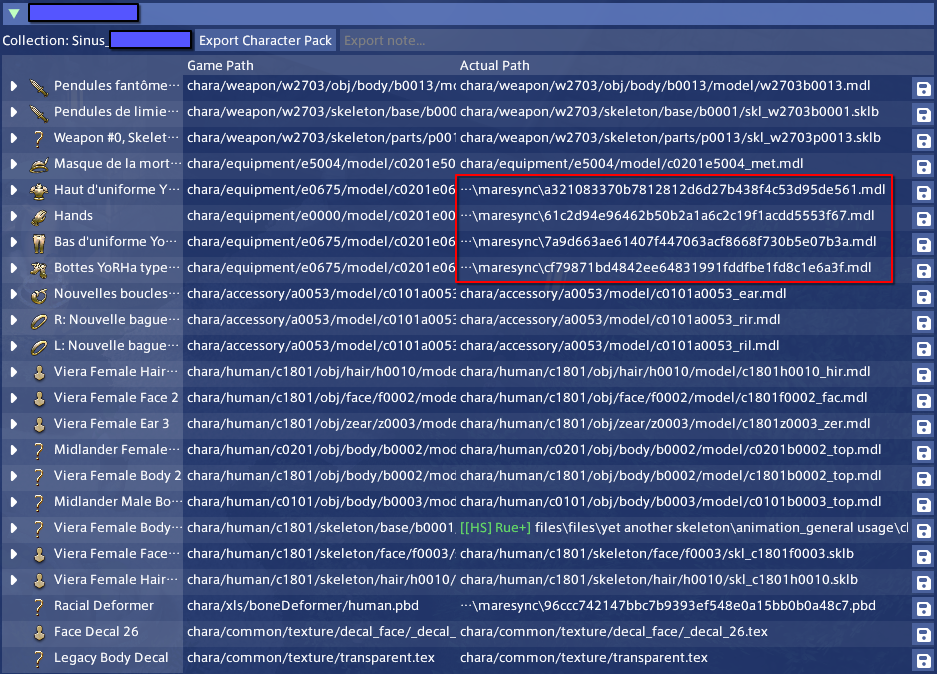Select the Racial Deformer row label
The image size is (937, 674).
pos(103,605)
